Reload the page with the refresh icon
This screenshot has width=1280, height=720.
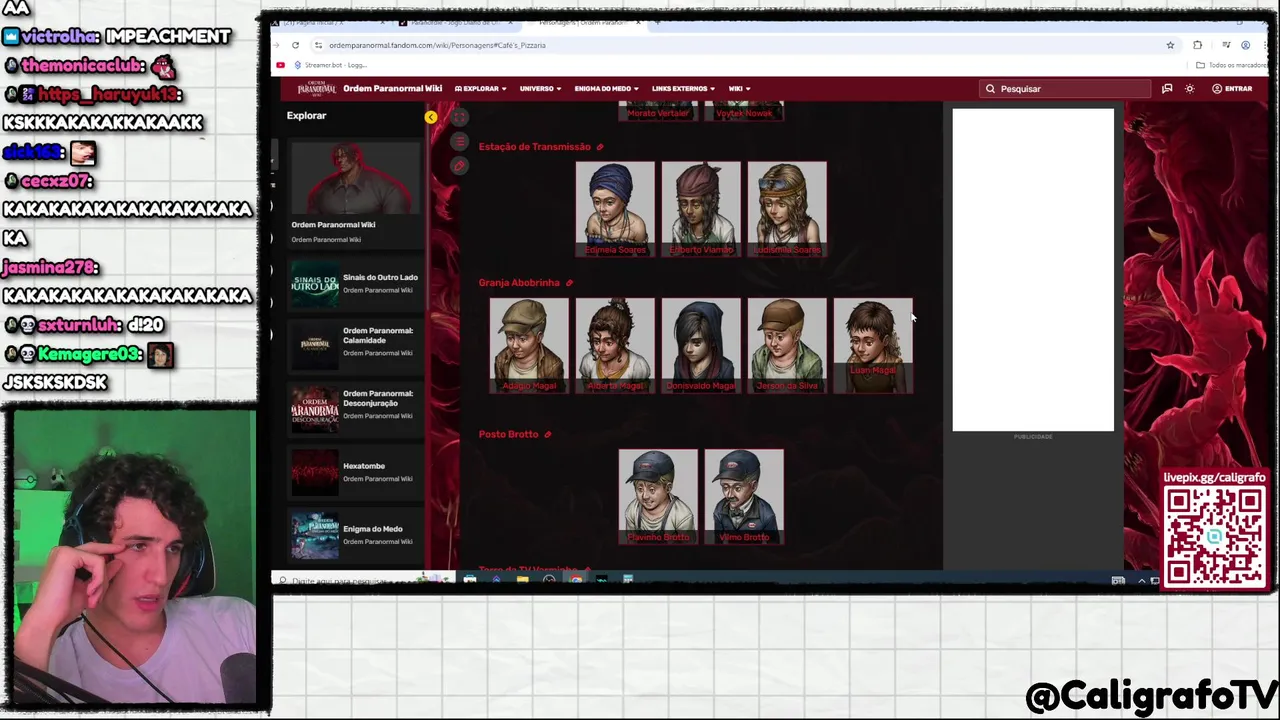[x=295, y=45]
